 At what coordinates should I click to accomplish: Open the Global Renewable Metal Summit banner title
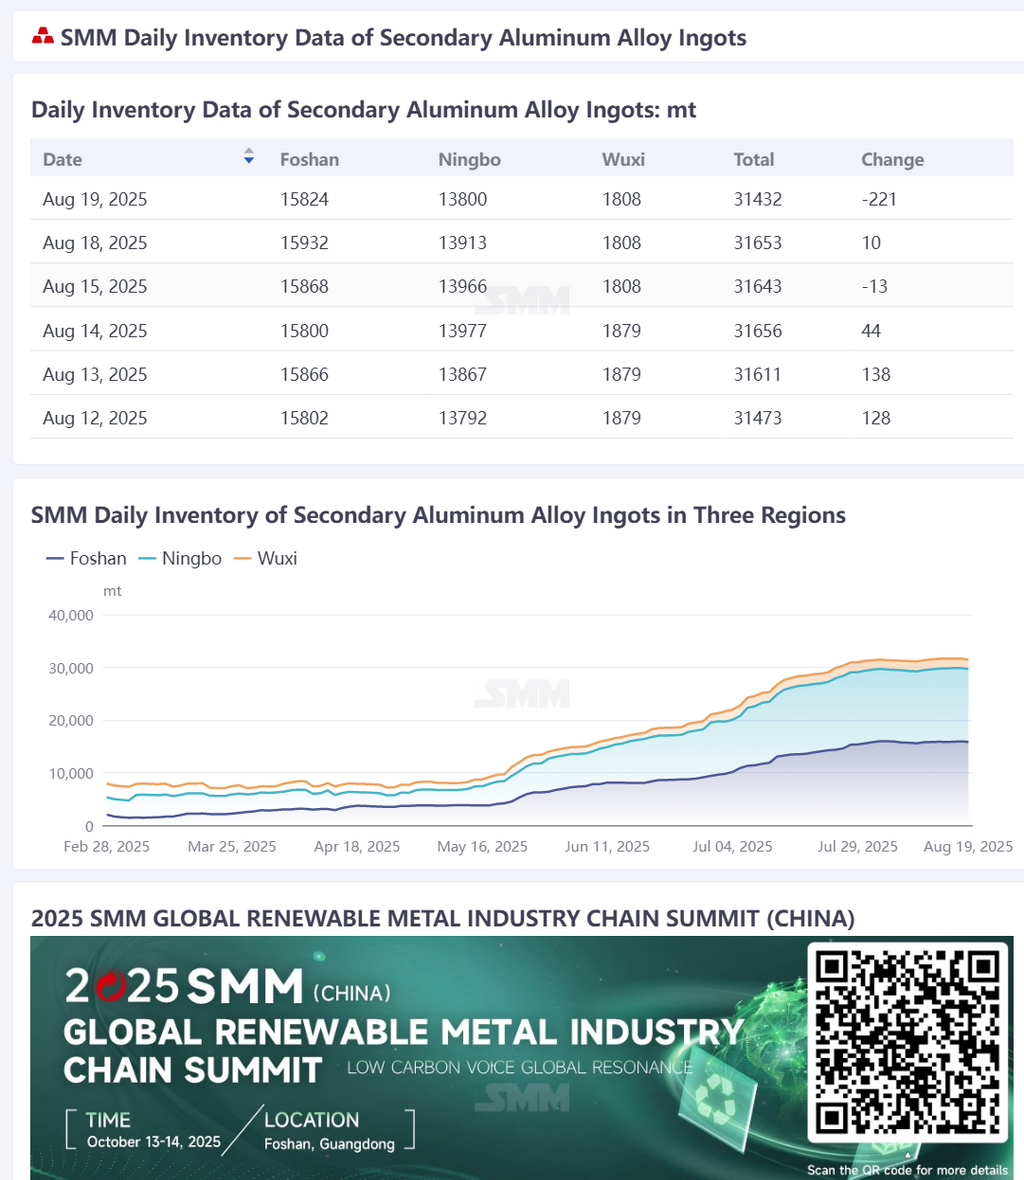404,1051
